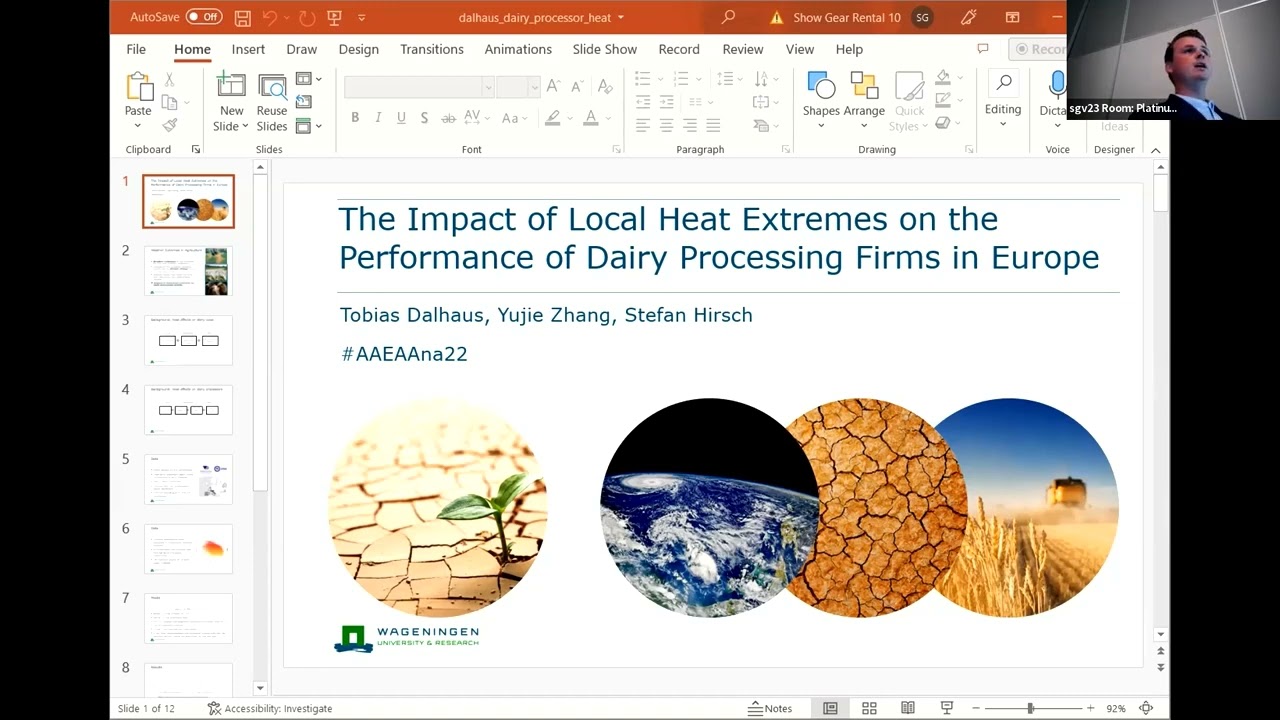1280x720 pixels.
Task: Click the Bullets list icon
Action: pos(642,79)
